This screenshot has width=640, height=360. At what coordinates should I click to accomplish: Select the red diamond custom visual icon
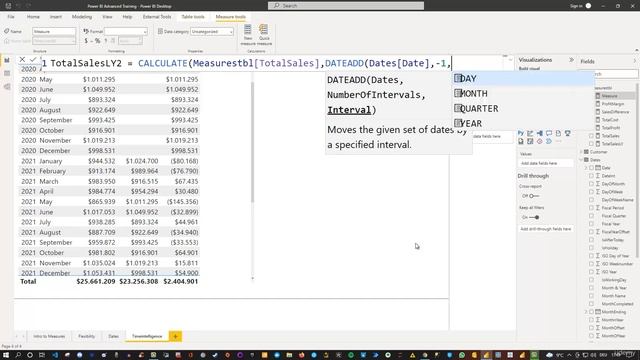pos(540,142)
